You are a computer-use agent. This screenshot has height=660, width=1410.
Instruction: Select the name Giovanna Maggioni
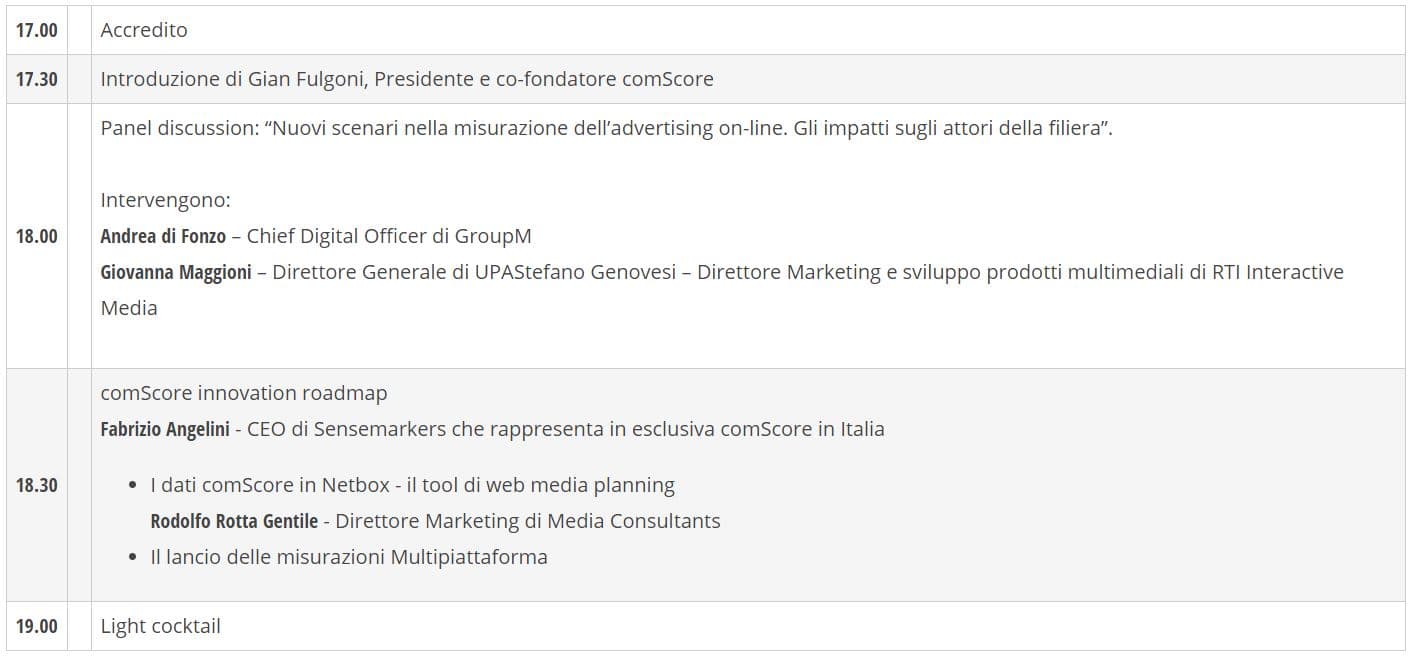176,272
